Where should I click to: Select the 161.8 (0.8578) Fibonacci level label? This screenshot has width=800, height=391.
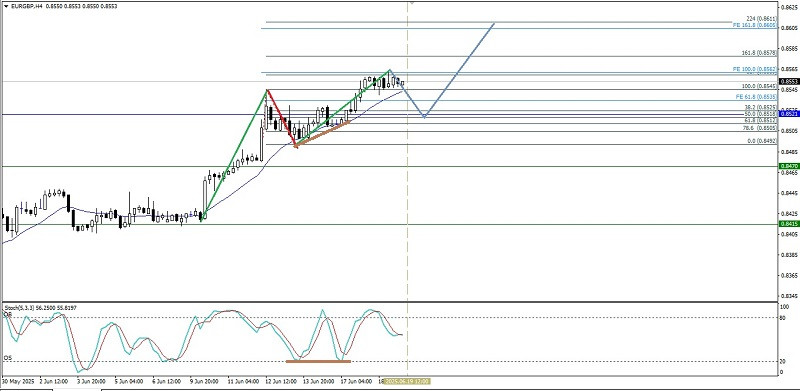[x=759, y=53]
